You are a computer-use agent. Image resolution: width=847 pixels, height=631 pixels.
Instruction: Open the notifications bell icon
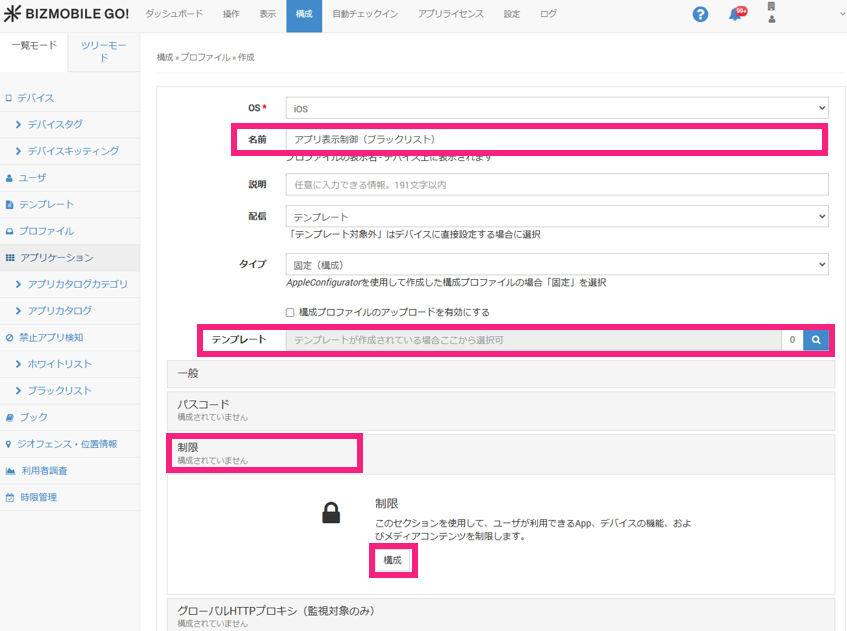click(x=736, y=15)
